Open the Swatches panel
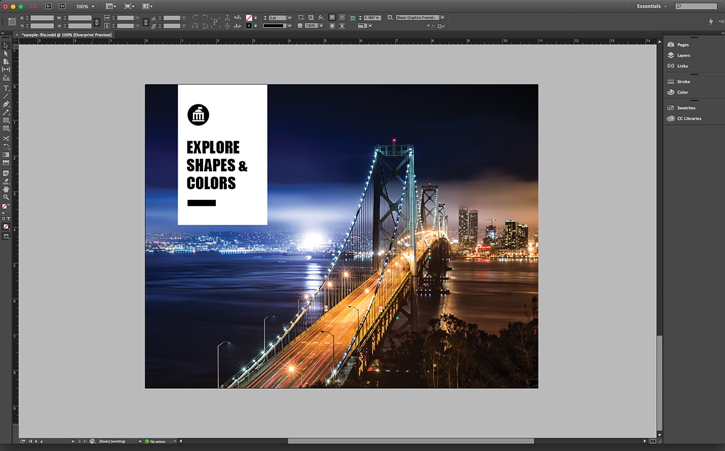Image resolution: width=725 pixels, height=451 pixels. click(685, 108)
